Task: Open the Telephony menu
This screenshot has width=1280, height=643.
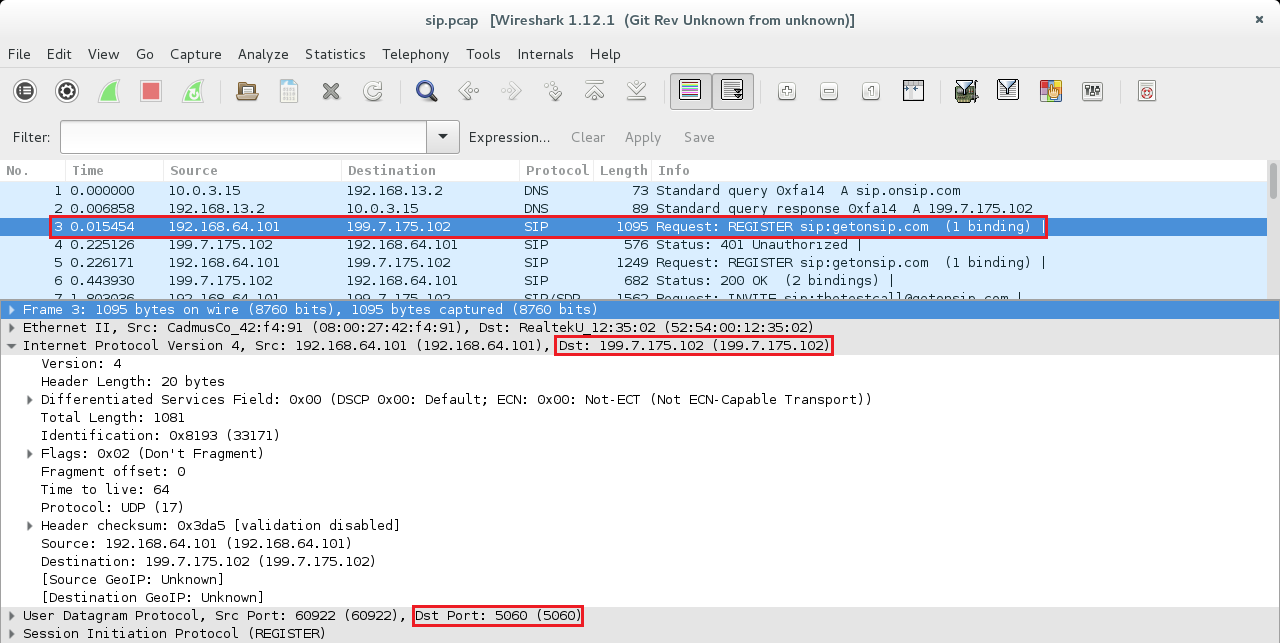Action: pos(416,54)
